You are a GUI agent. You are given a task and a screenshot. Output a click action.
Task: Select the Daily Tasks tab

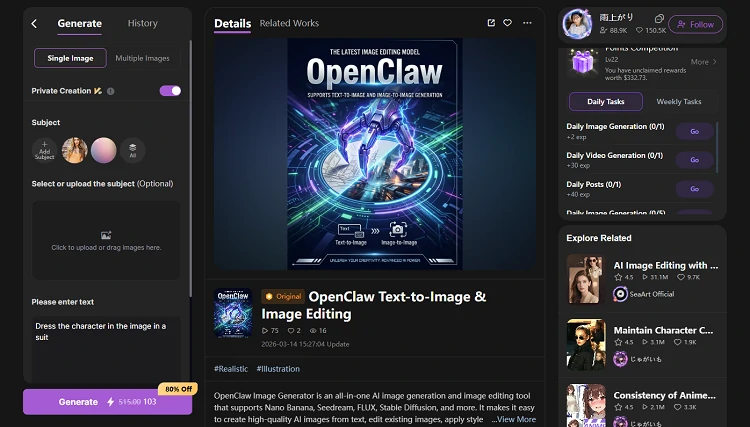coord(606,101)
